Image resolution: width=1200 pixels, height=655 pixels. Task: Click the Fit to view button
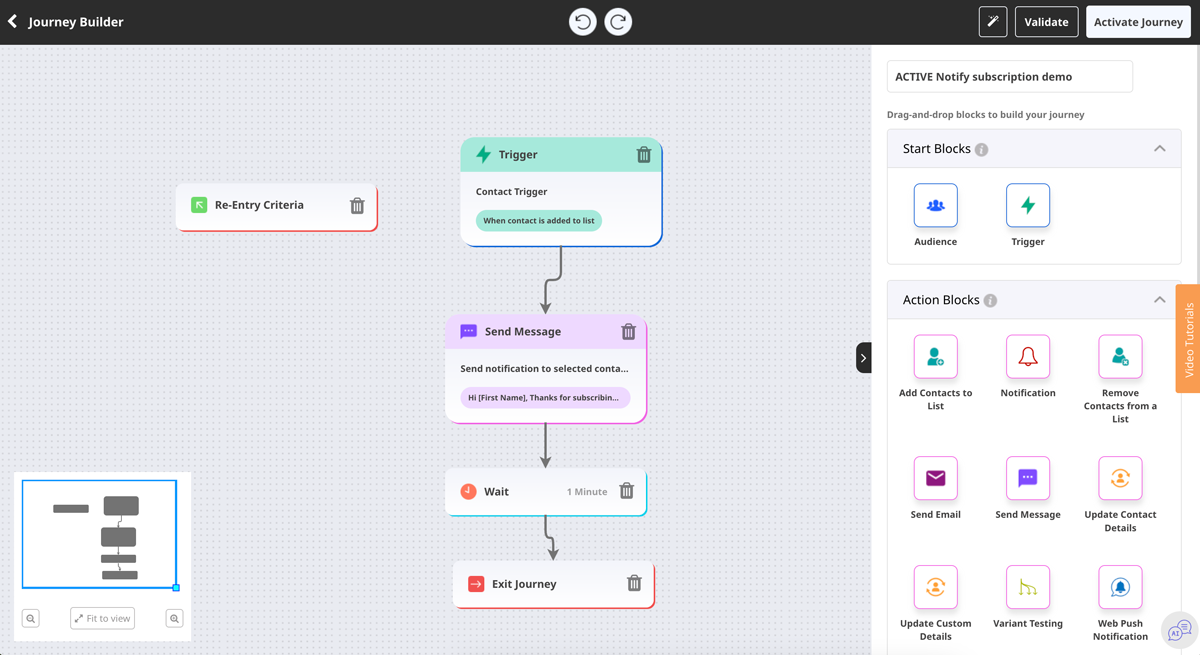[x=103, y=619]
